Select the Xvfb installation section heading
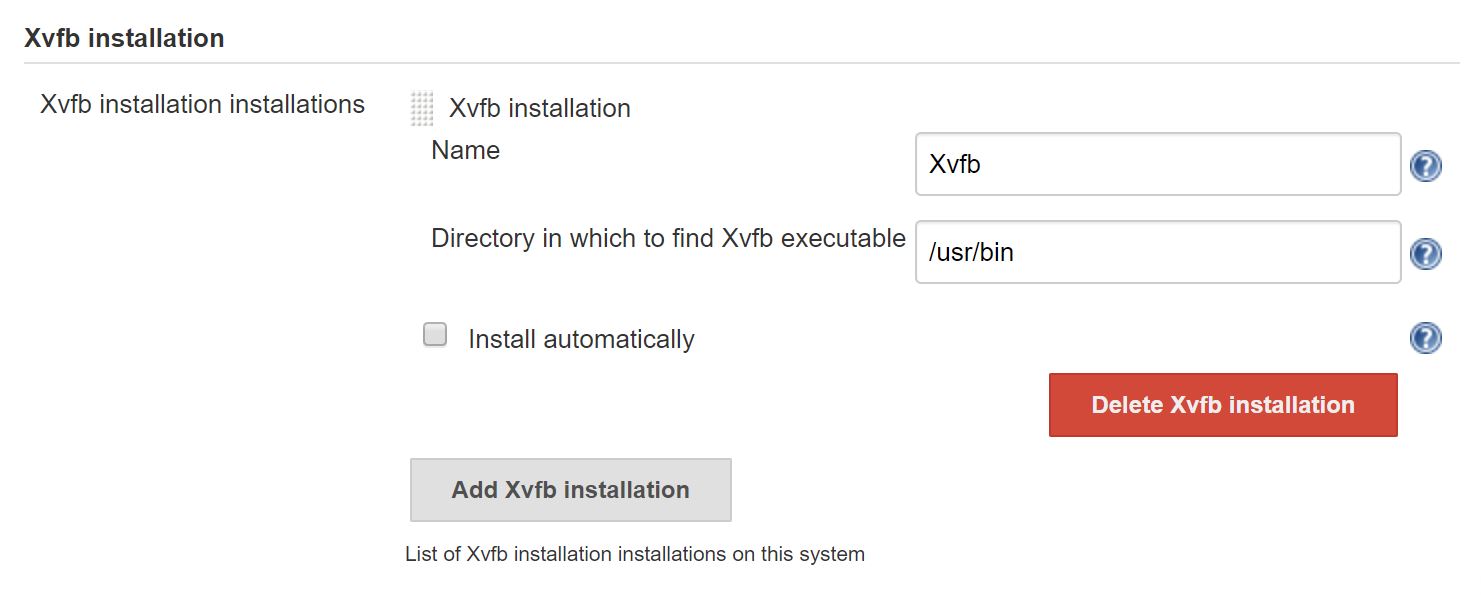Viewport: 1481px width, 597px height. point(124,38)
